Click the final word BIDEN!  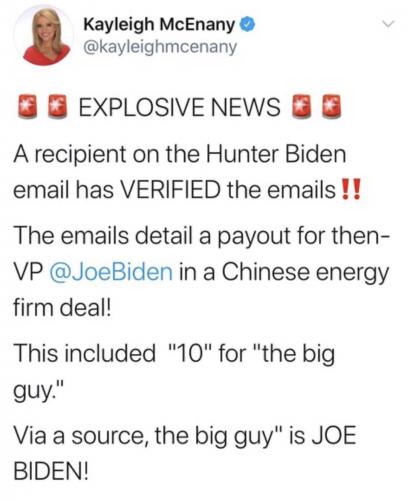(x=51, y=471)
